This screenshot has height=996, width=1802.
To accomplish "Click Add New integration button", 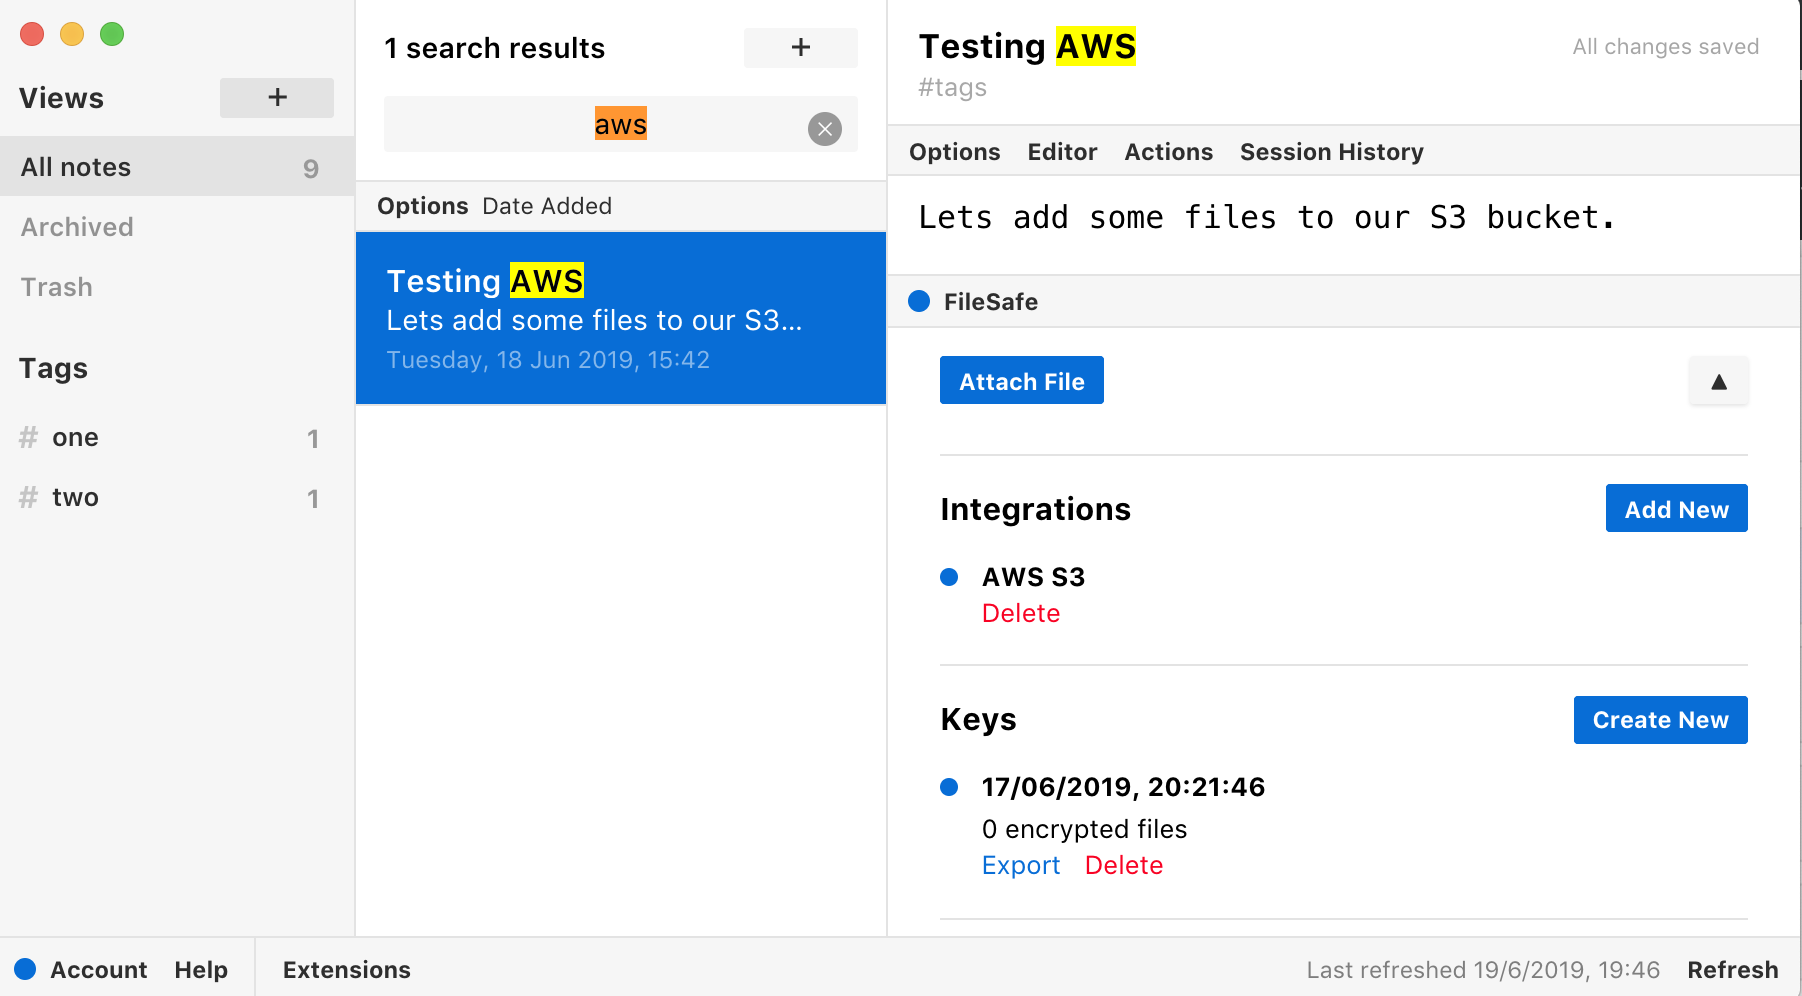I will (1676, 509).
